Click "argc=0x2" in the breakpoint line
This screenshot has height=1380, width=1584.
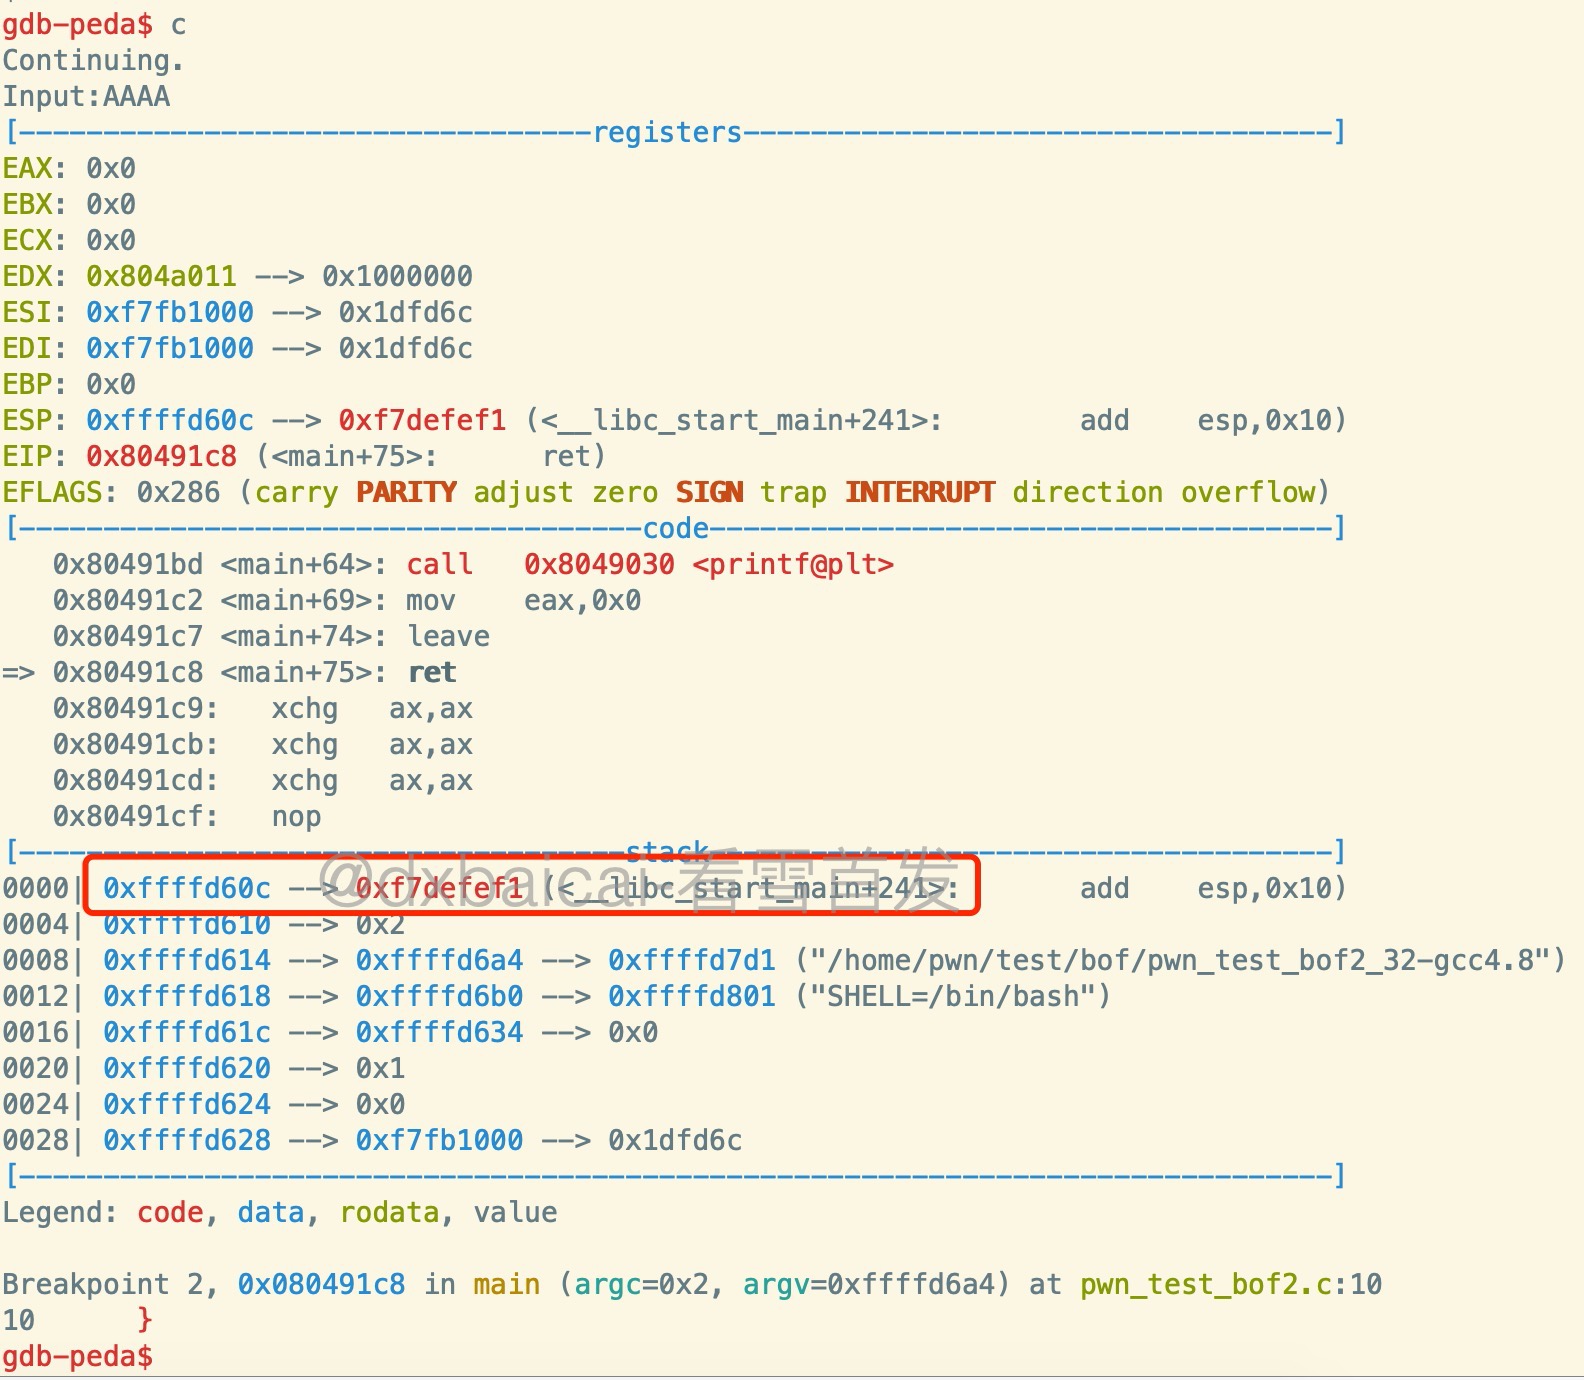(x=650, y=1285)
